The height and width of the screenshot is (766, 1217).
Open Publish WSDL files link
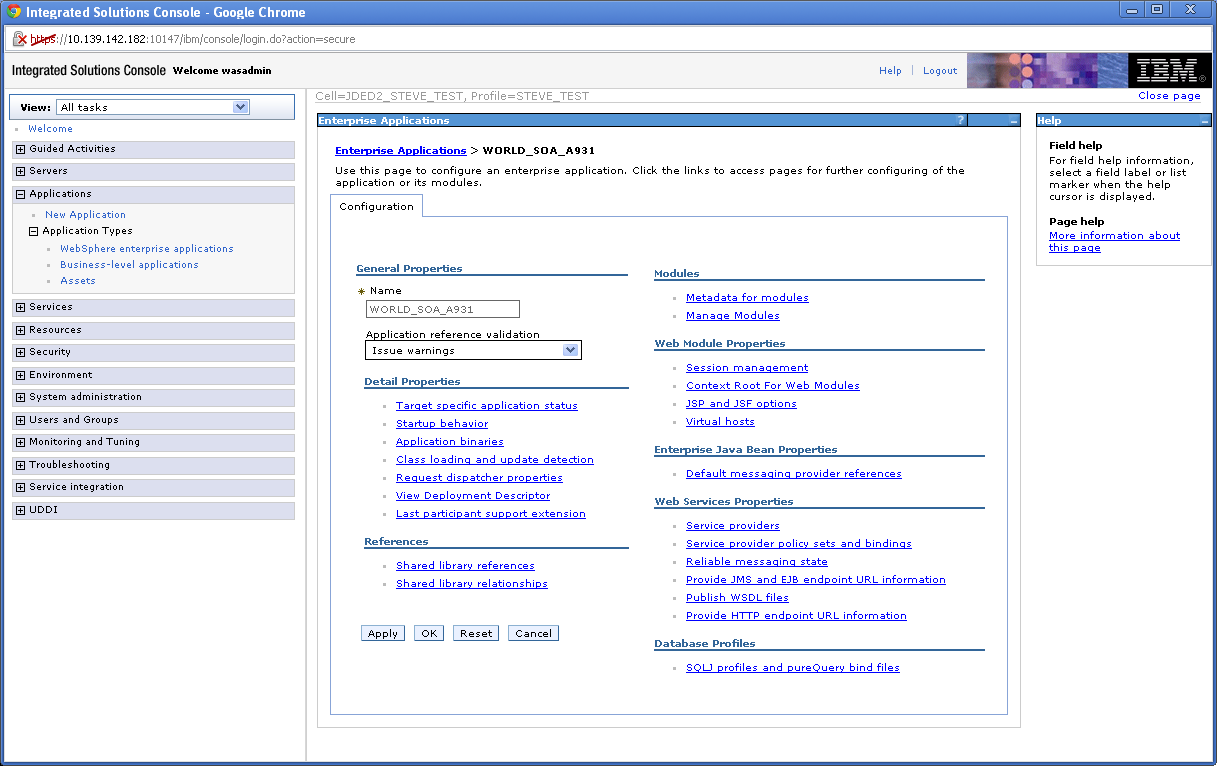pyautogui.click(x=737, y=598)
